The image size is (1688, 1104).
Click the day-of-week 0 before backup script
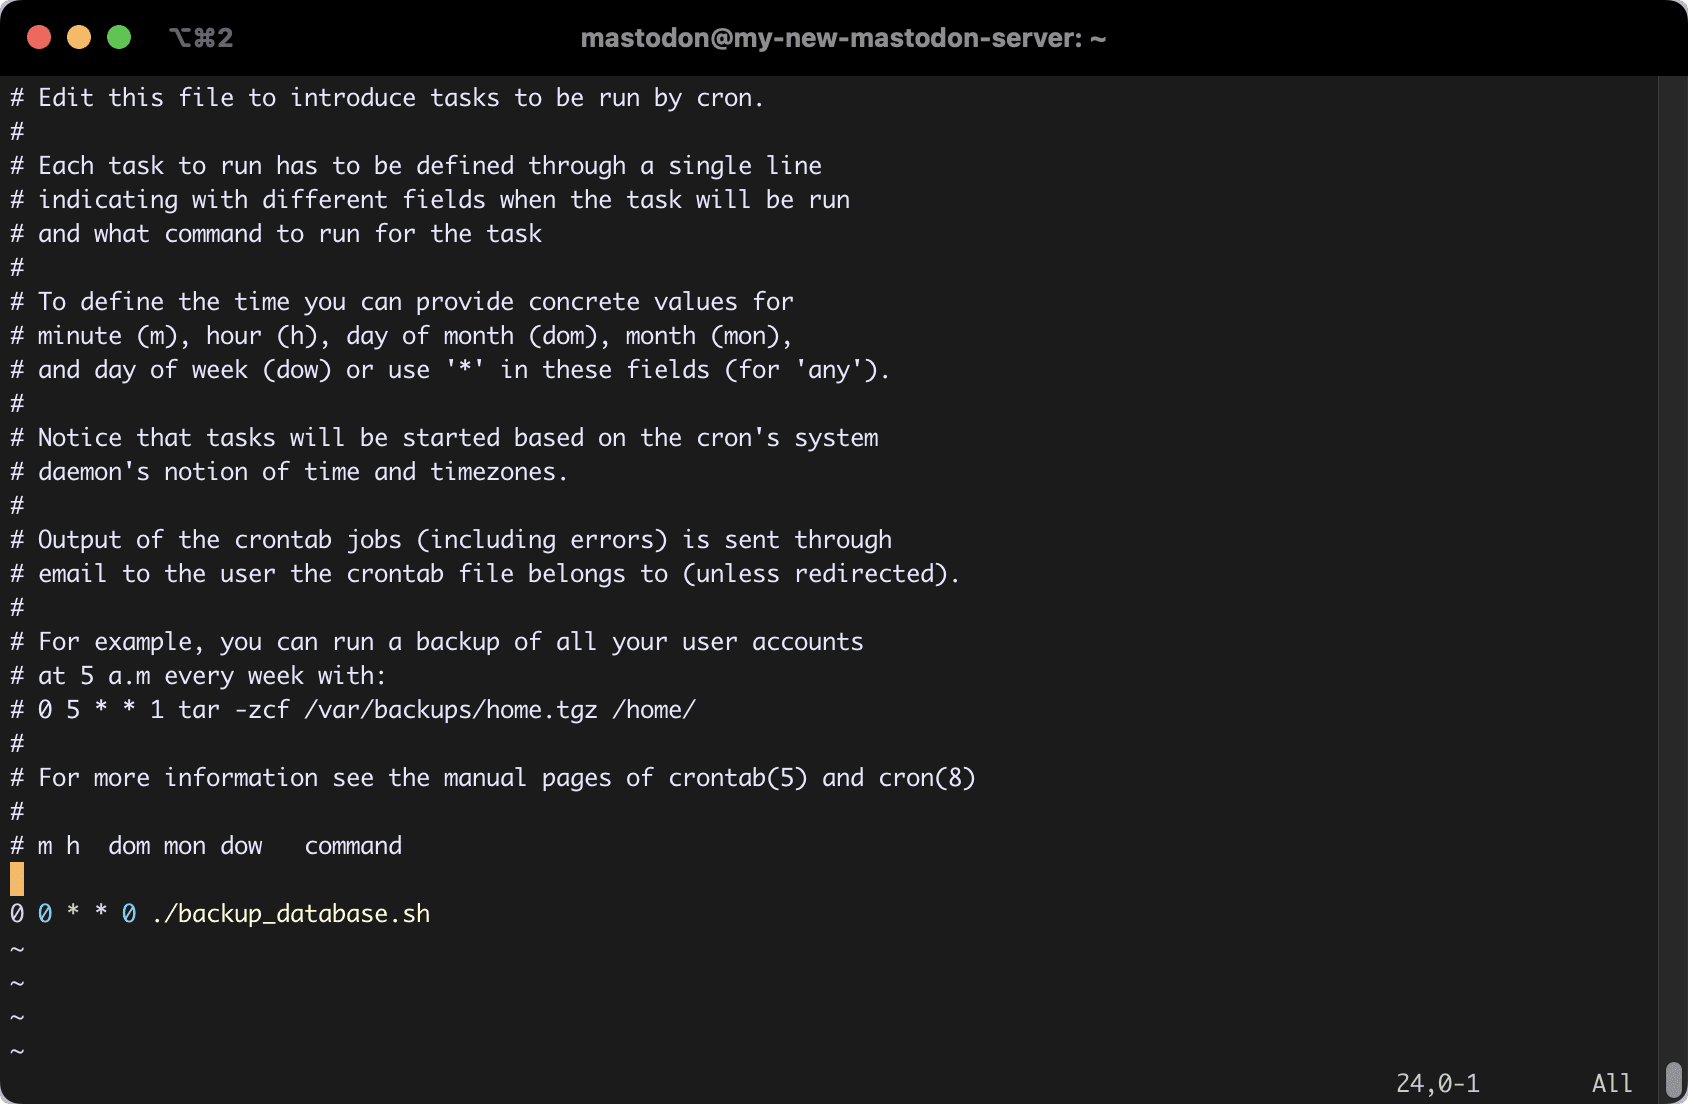(129, 914)
